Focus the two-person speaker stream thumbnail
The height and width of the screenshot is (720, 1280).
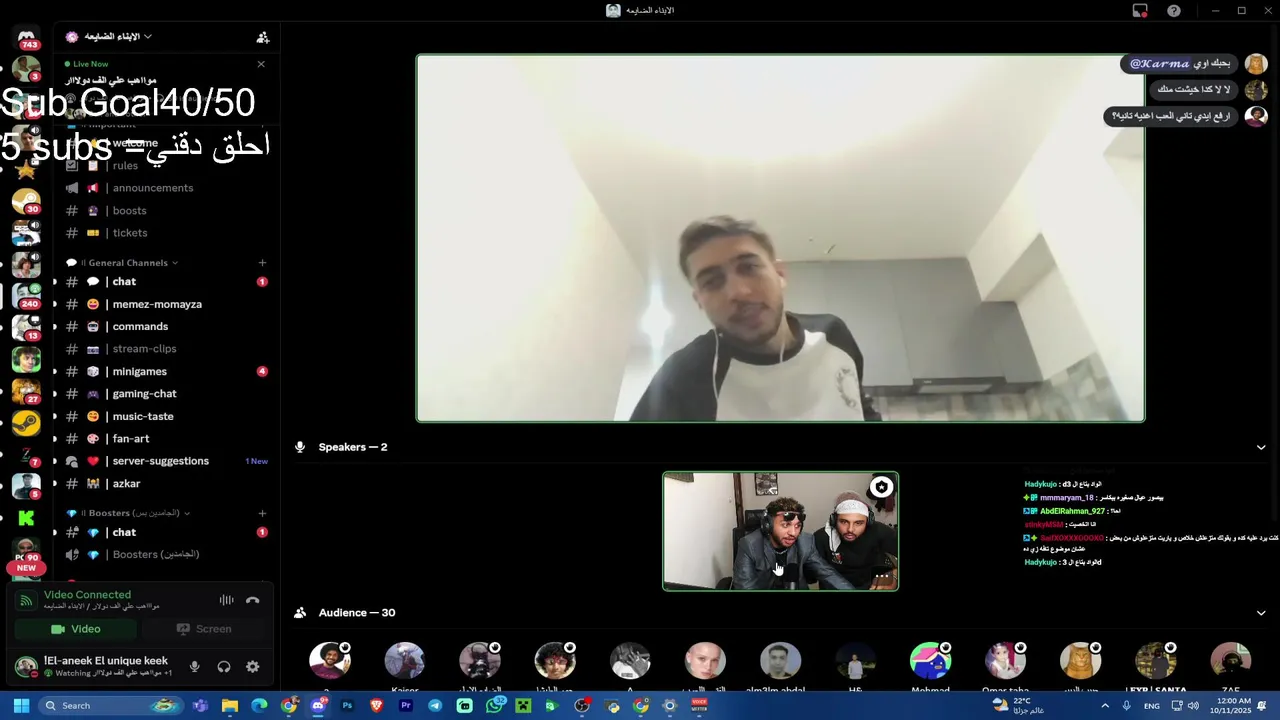[x=780, y=531]
